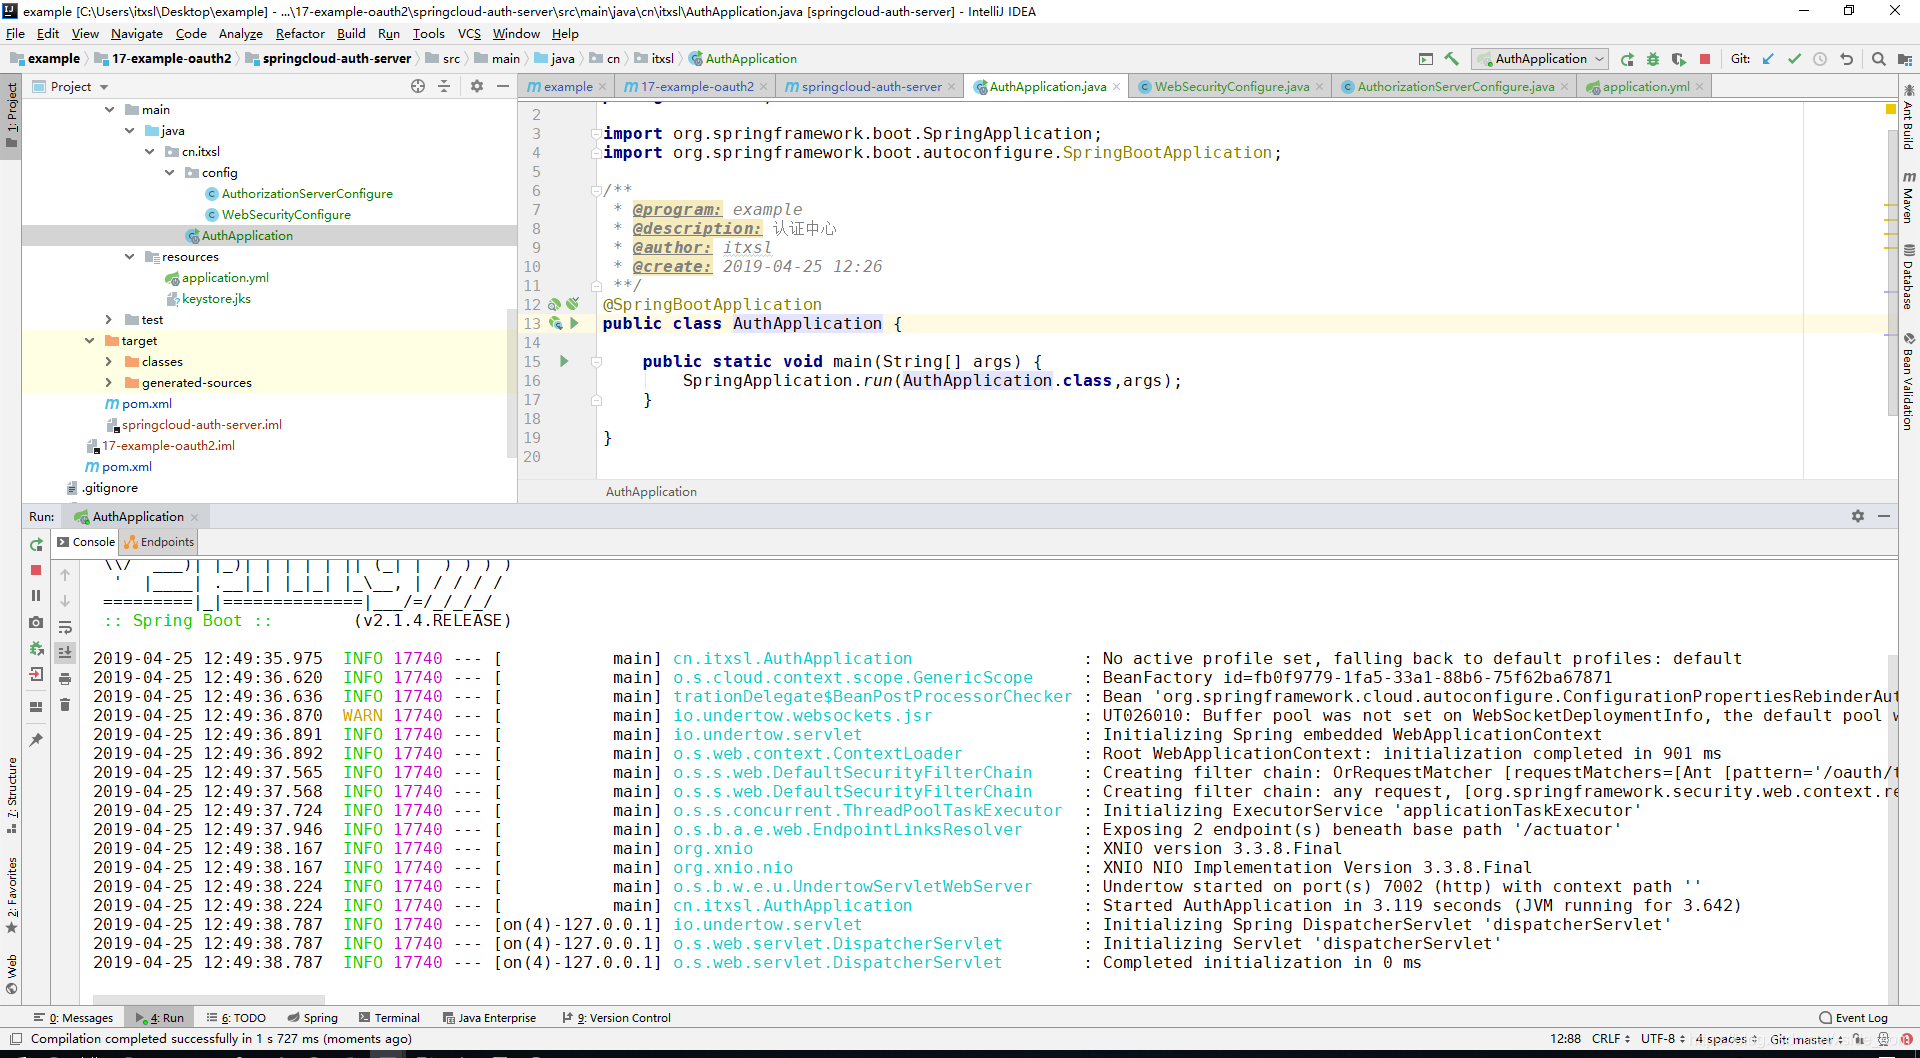Rerun AuthApplication from the top toolbar
This screenshot has width=1920, height=1058.
[1627, 59]
